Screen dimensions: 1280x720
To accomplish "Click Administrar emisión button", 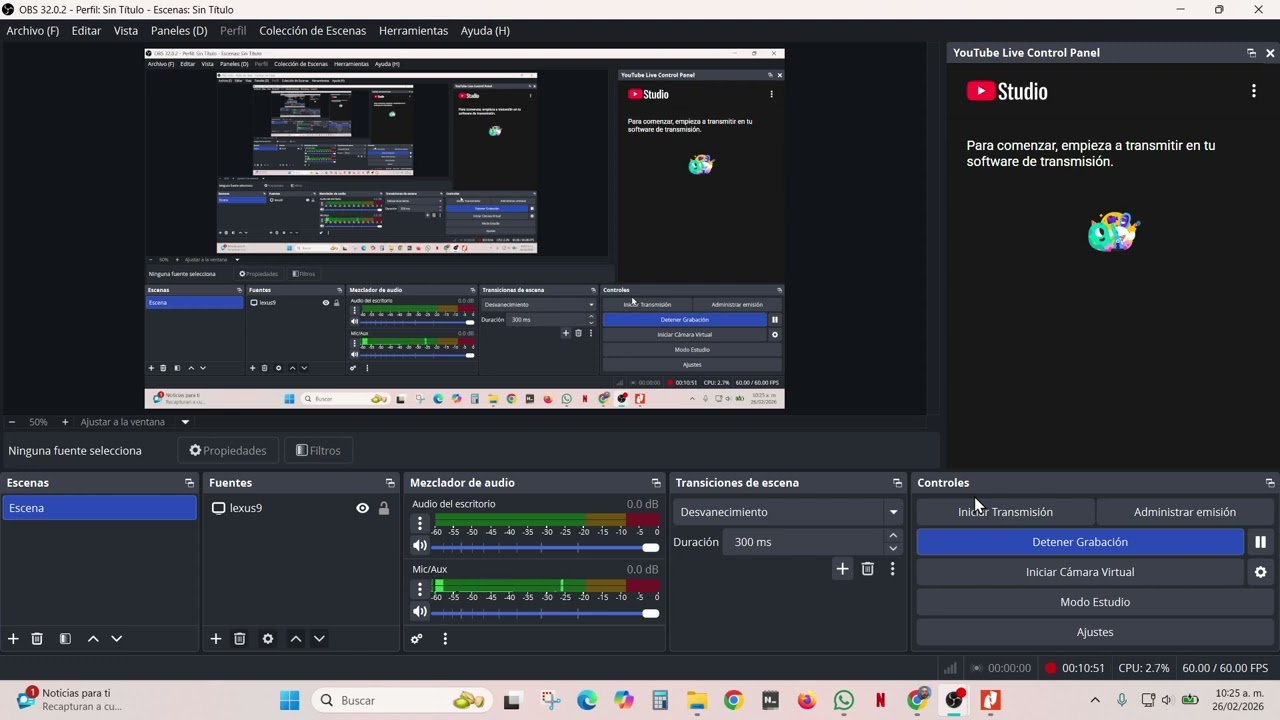I will [1185, 512].
